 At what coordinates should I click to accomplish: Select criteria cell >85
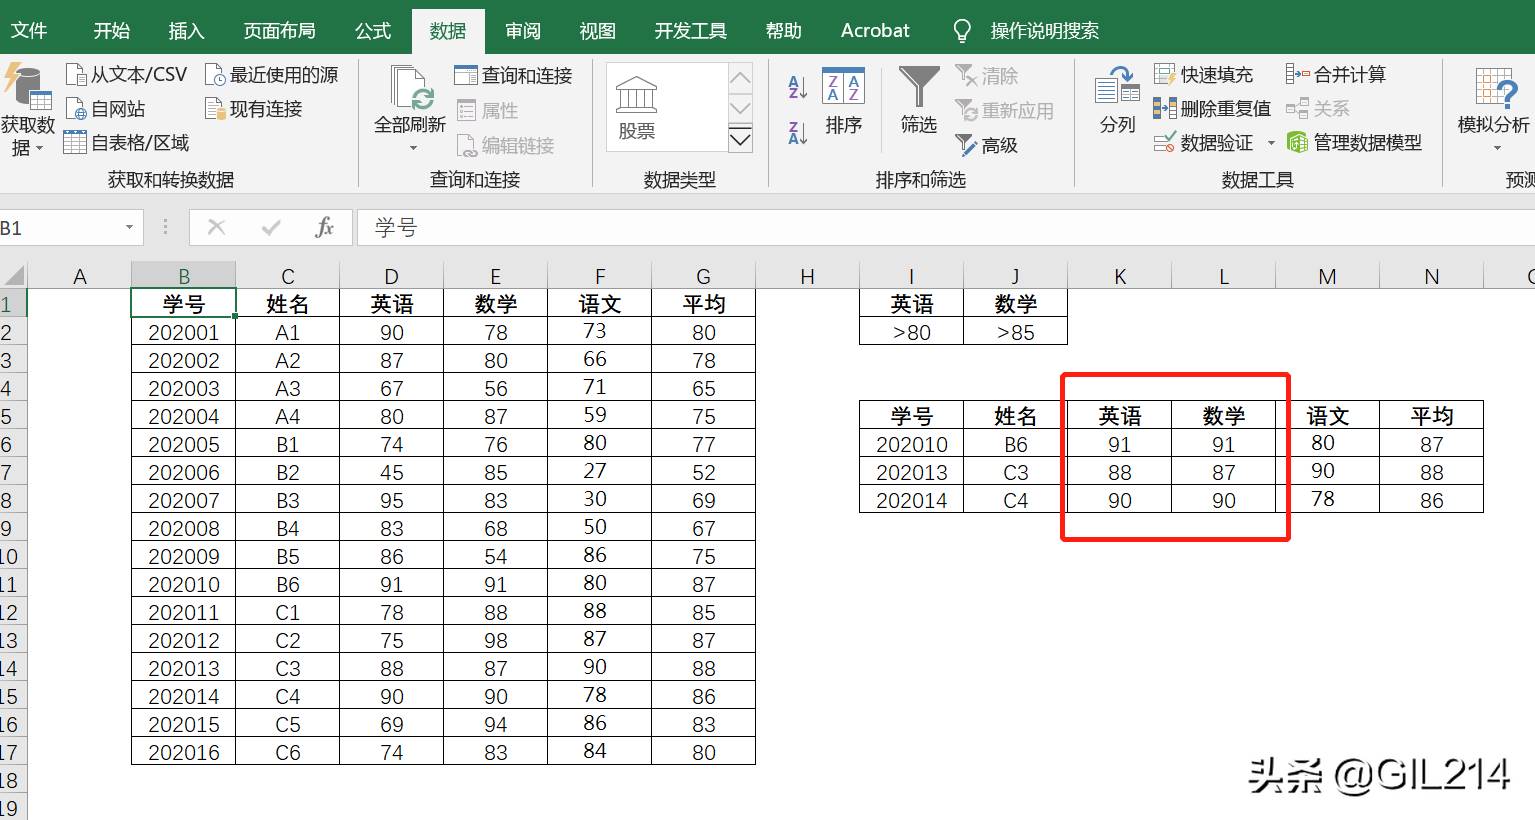(x=1015, y=332)
